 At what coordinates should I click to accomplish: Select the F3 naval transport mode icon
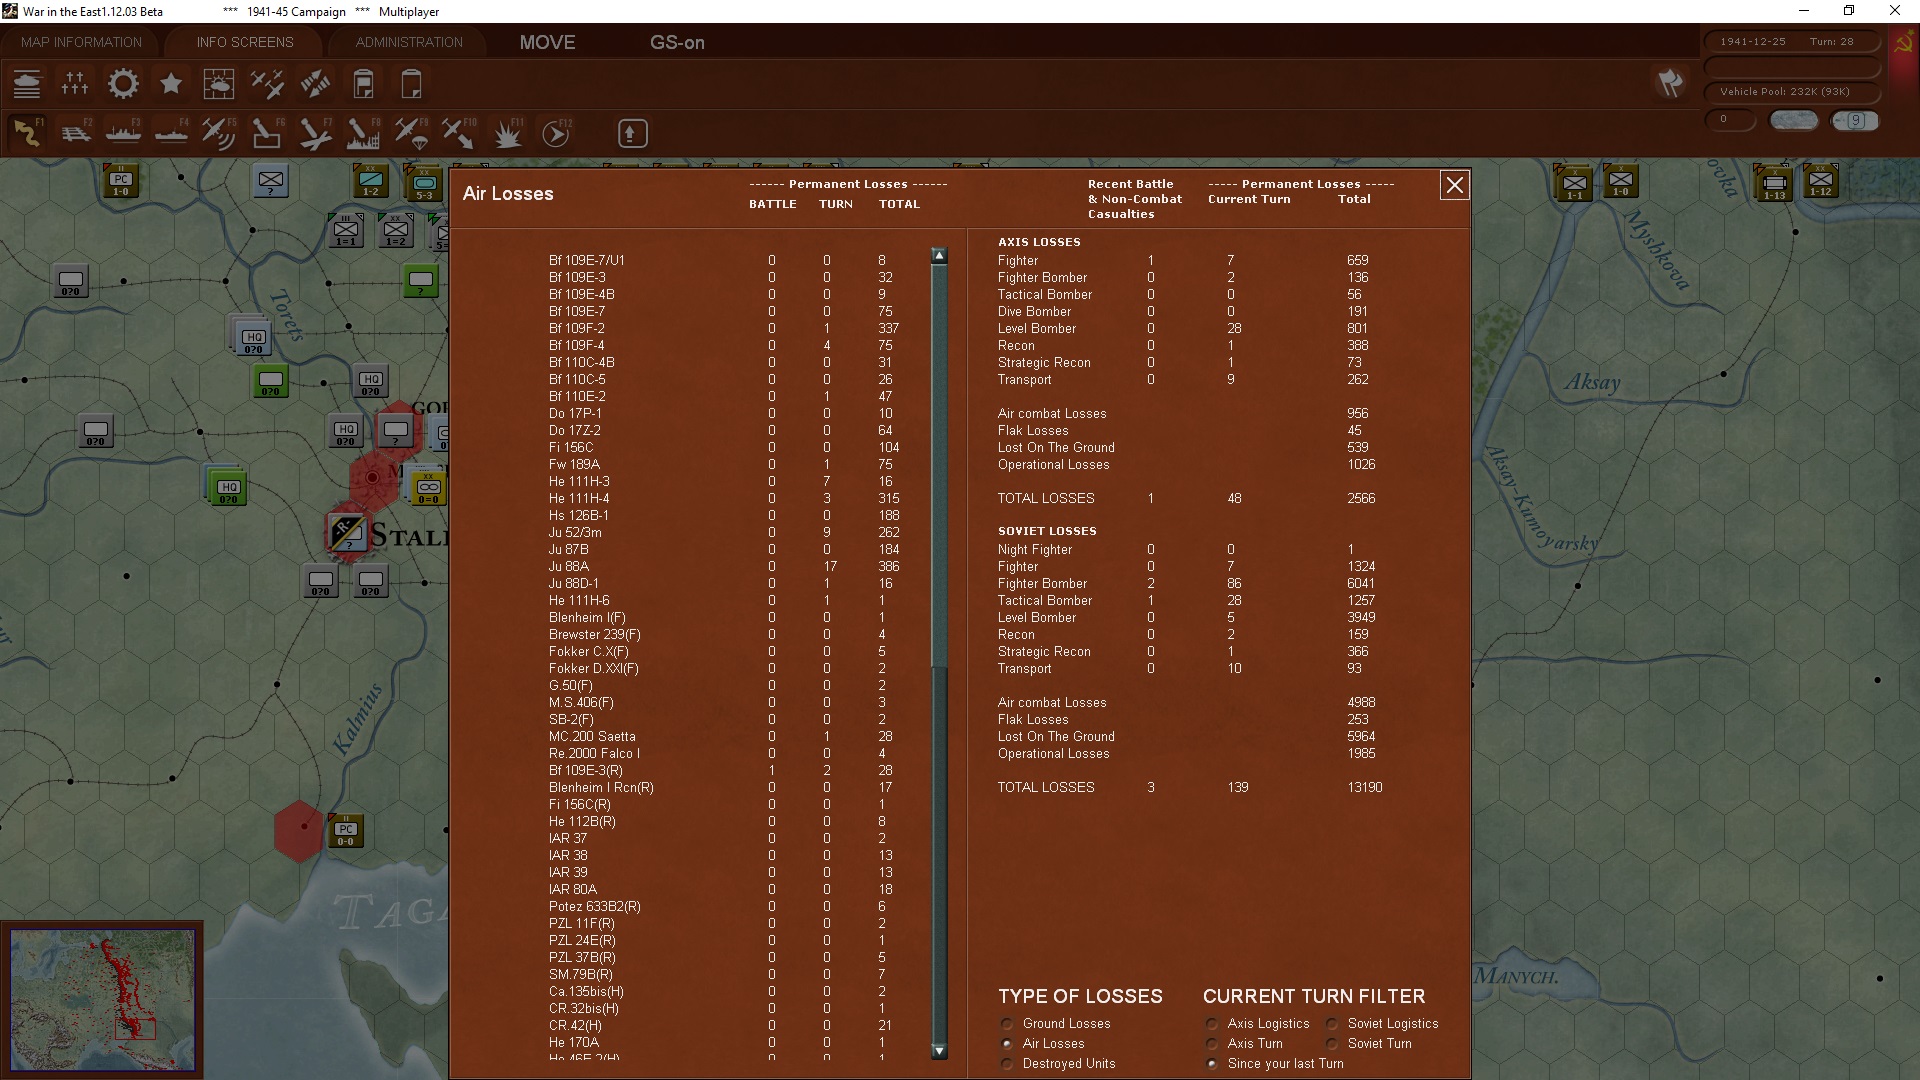point(122,132)
